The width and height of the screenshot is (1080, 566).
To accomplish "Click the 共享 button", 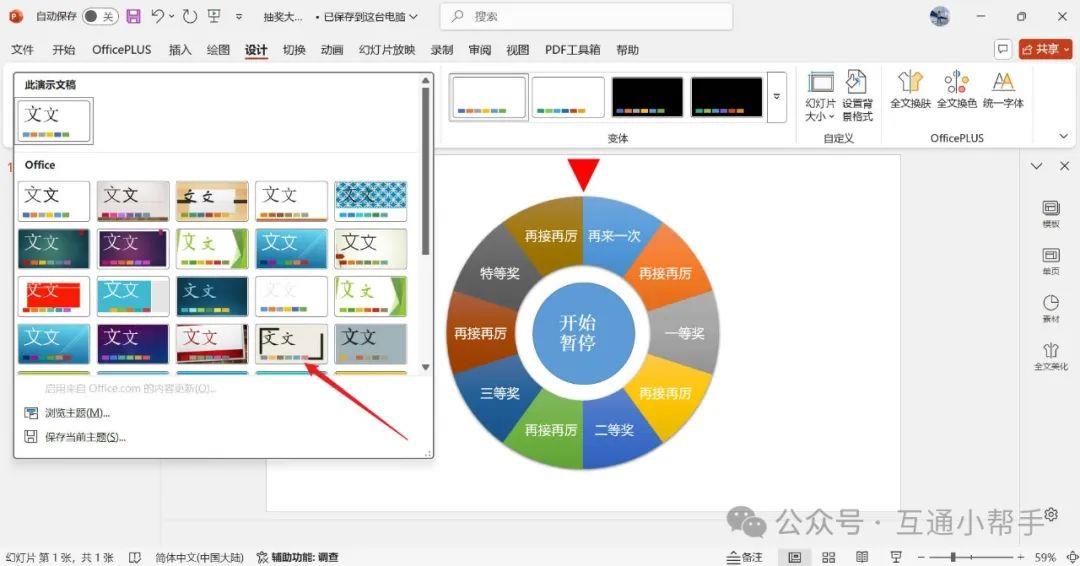I will 1046,49.
